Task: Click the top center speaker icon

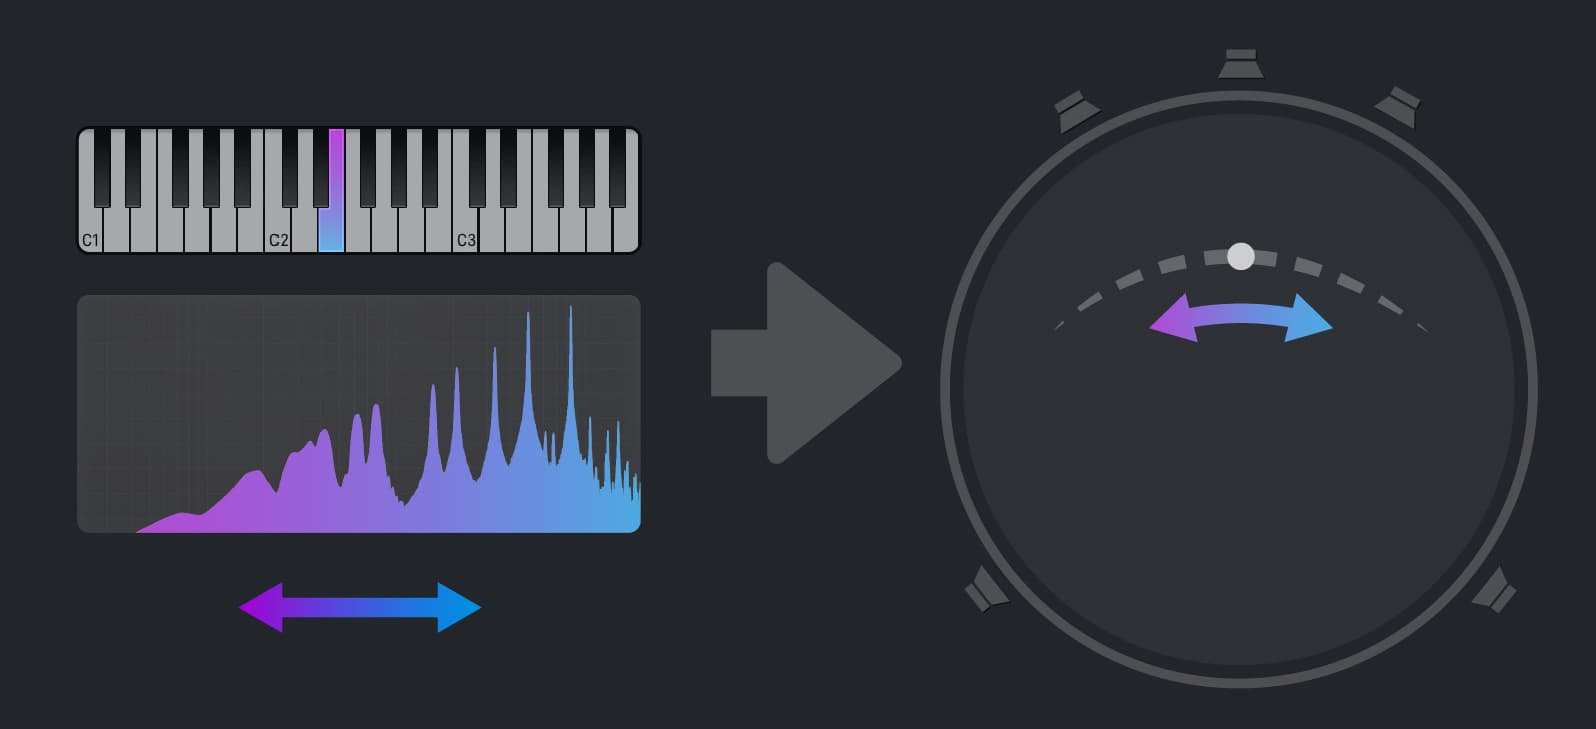Action: (1240, 64)
